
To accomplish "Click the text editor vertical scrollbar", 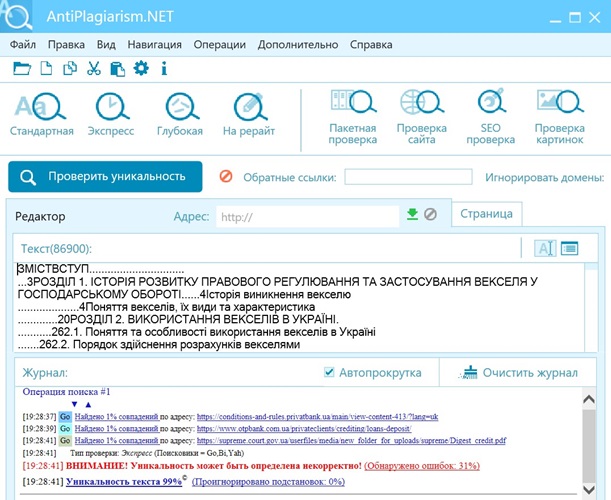I will coord(591,307).
